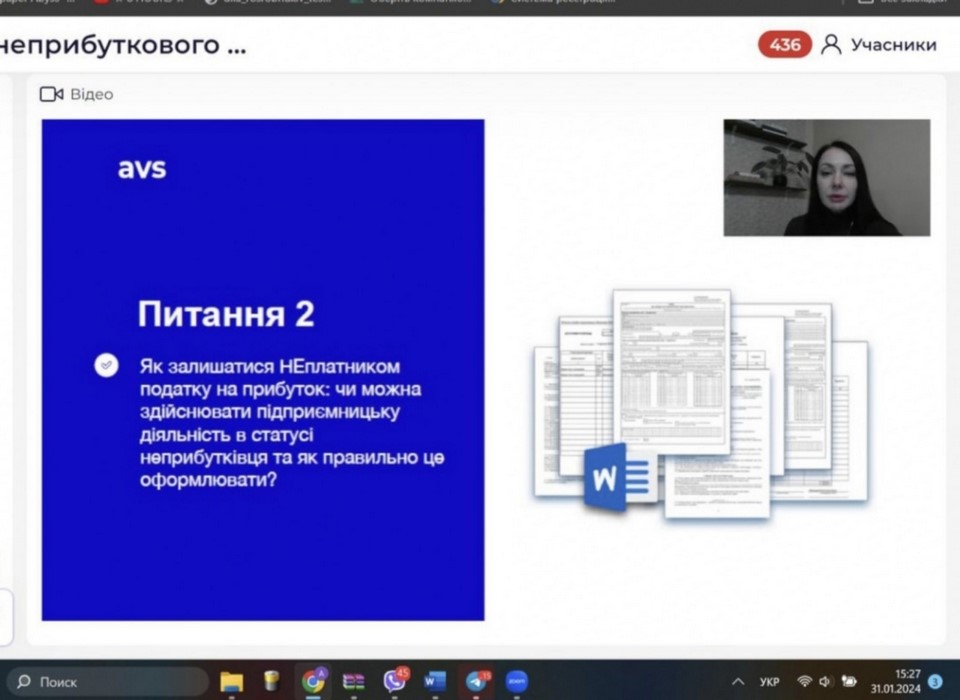Switch the УКР keyboard language
The width and height of the screenshot is (960, 700).
click(770, 682)
